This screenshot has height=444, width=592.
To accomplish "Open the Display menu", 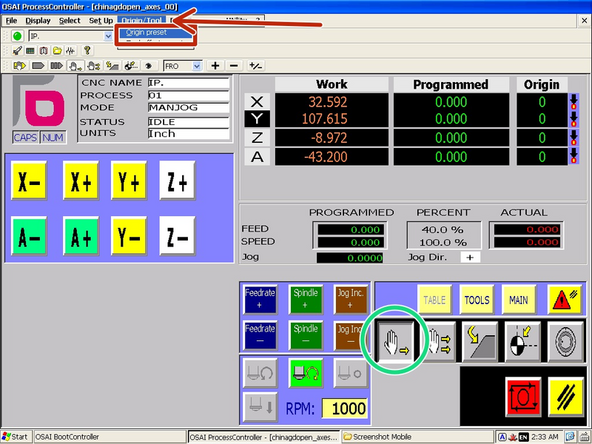I will (x=38, y=20).
